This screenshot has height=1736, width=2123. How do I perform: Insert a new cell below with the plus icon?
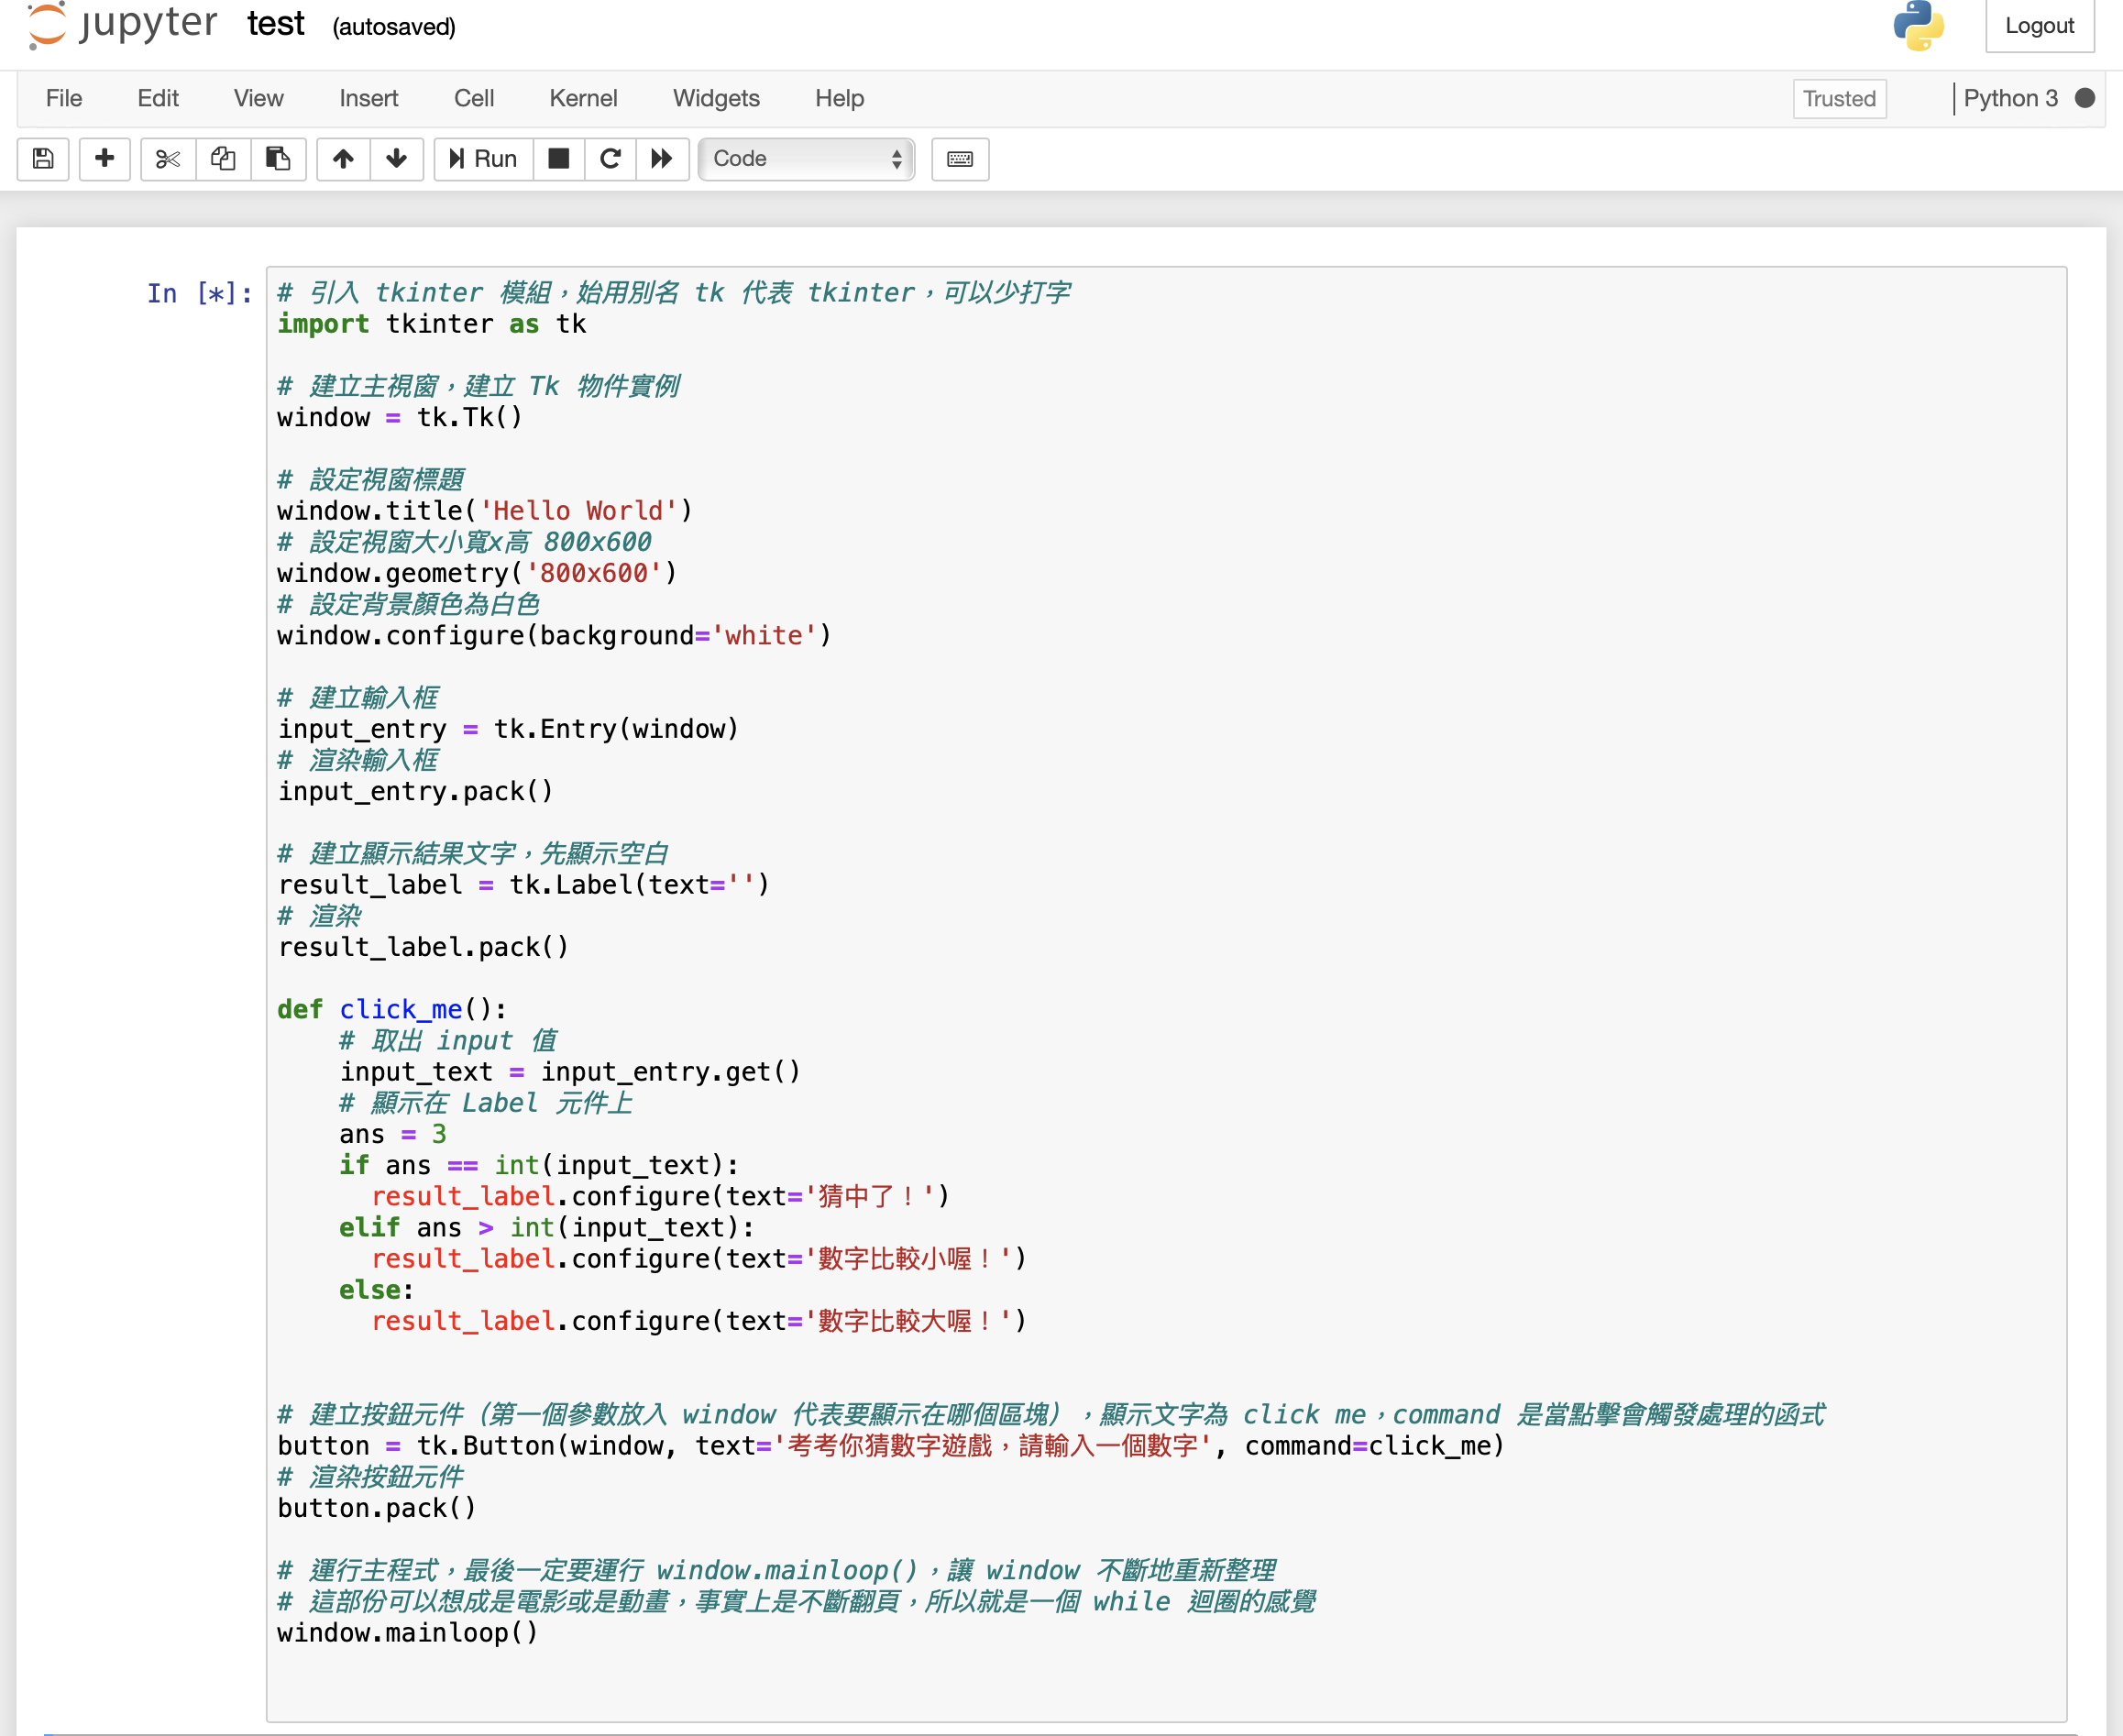[x=104, y=159]
